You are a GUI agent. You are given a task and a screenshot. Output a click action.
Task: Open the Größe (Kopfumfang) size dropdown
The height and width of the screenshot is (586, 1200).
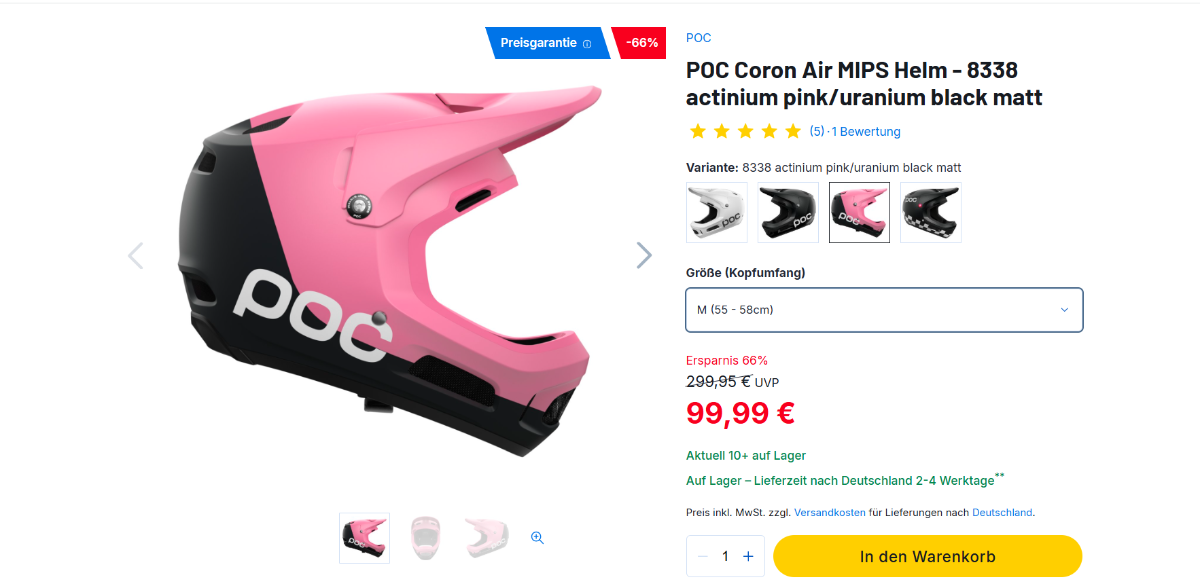coord(884,310)
